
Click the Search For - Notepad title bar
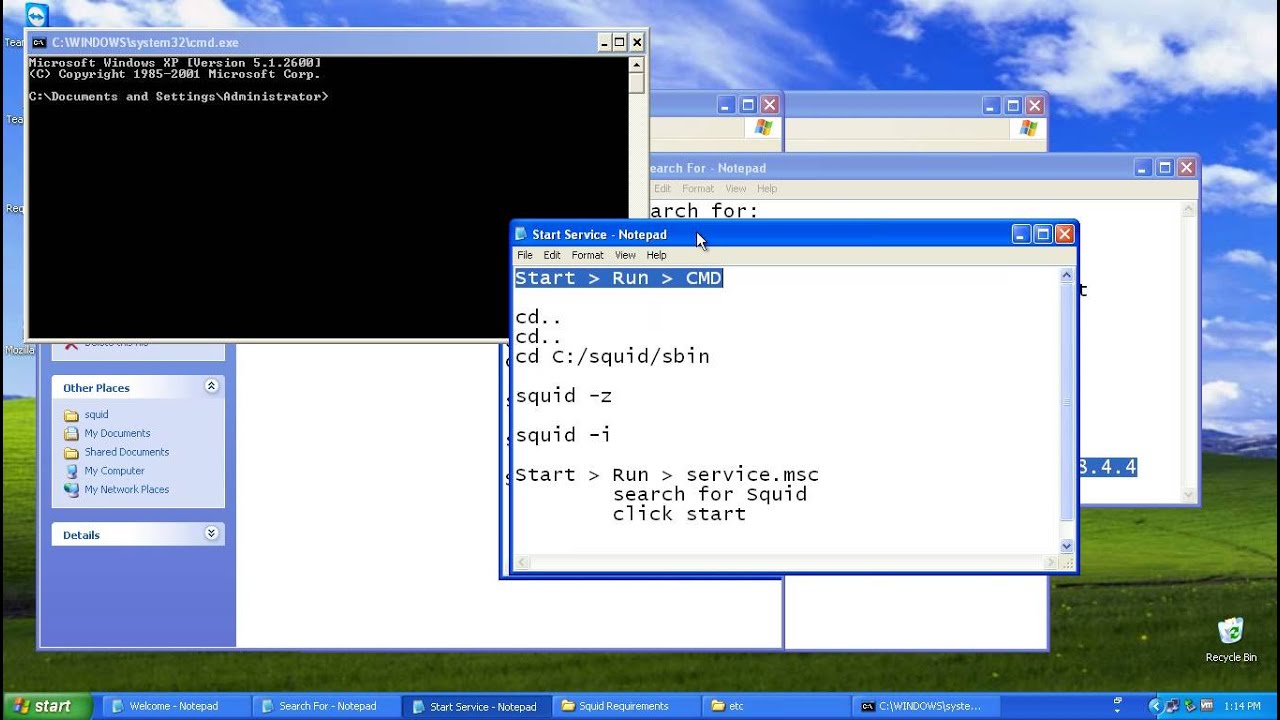click(890, 168)
